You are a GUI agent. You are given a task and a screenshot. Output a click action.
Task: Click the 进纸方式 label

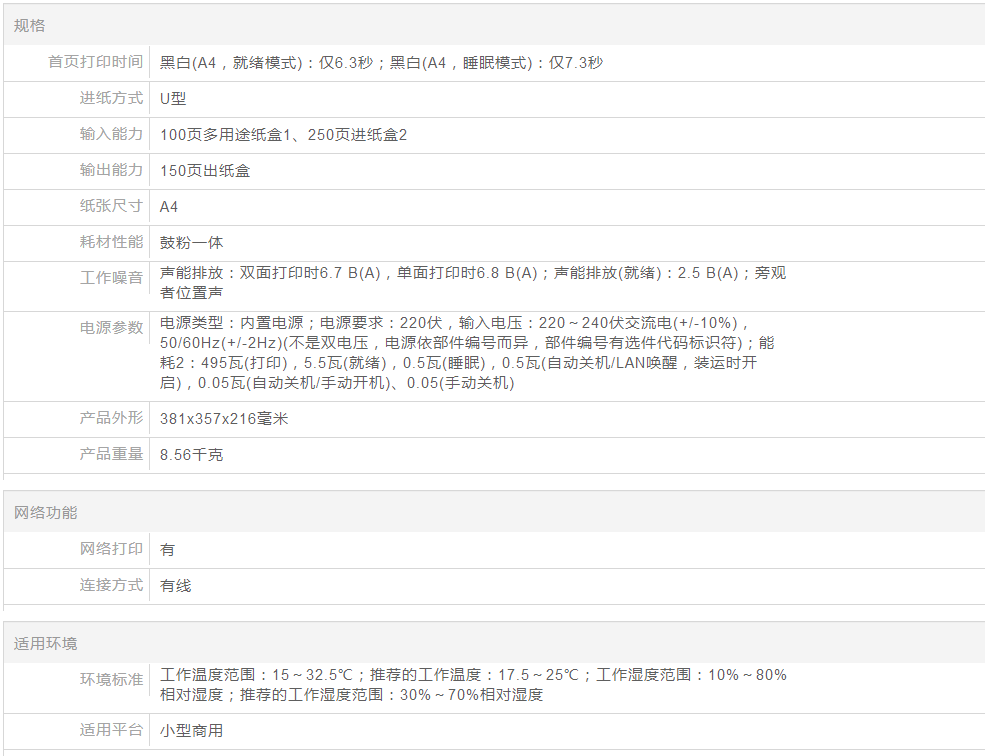click(111, 99)
